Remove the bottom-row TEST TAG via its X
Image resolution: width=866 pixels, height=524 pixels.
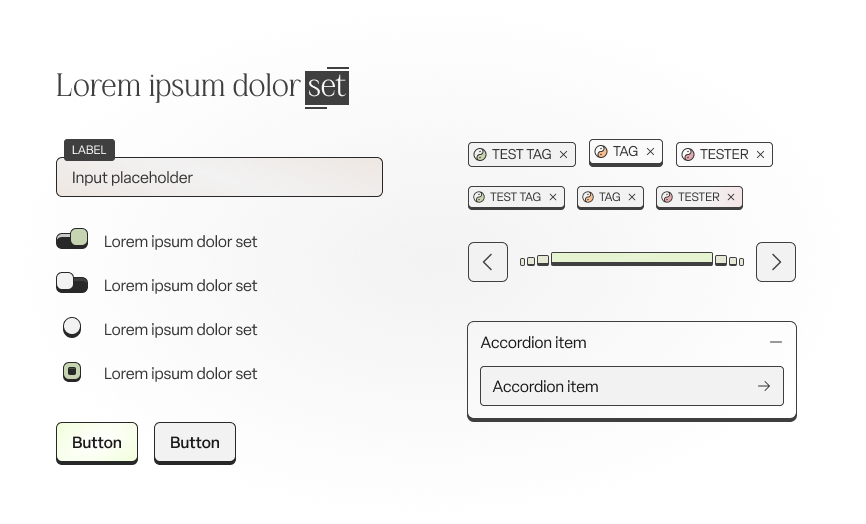553,197
